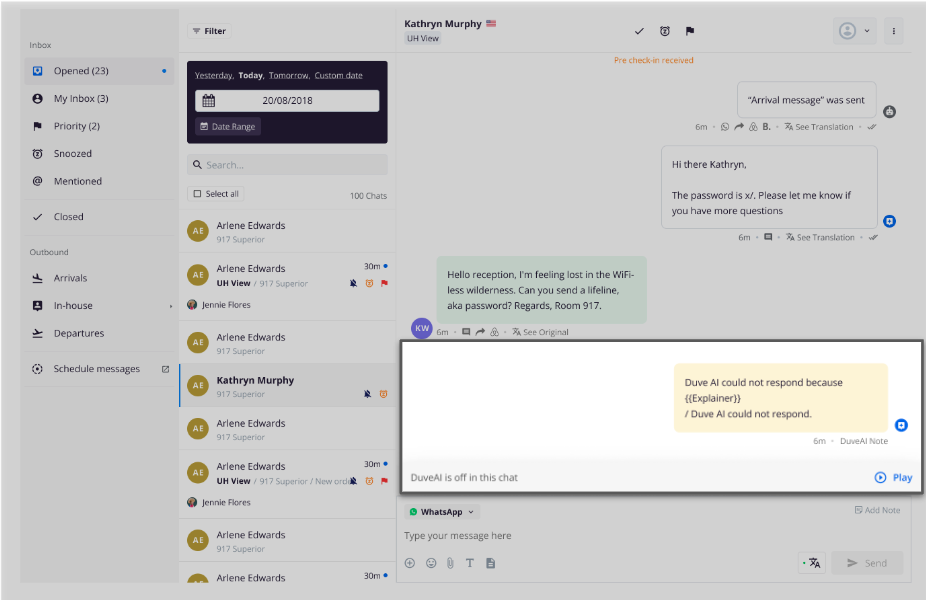Image resolution: width=926 pixels, height=600 pixels.
Task: Toggle the translate button next to Send
Action: (x=812, y=563)
